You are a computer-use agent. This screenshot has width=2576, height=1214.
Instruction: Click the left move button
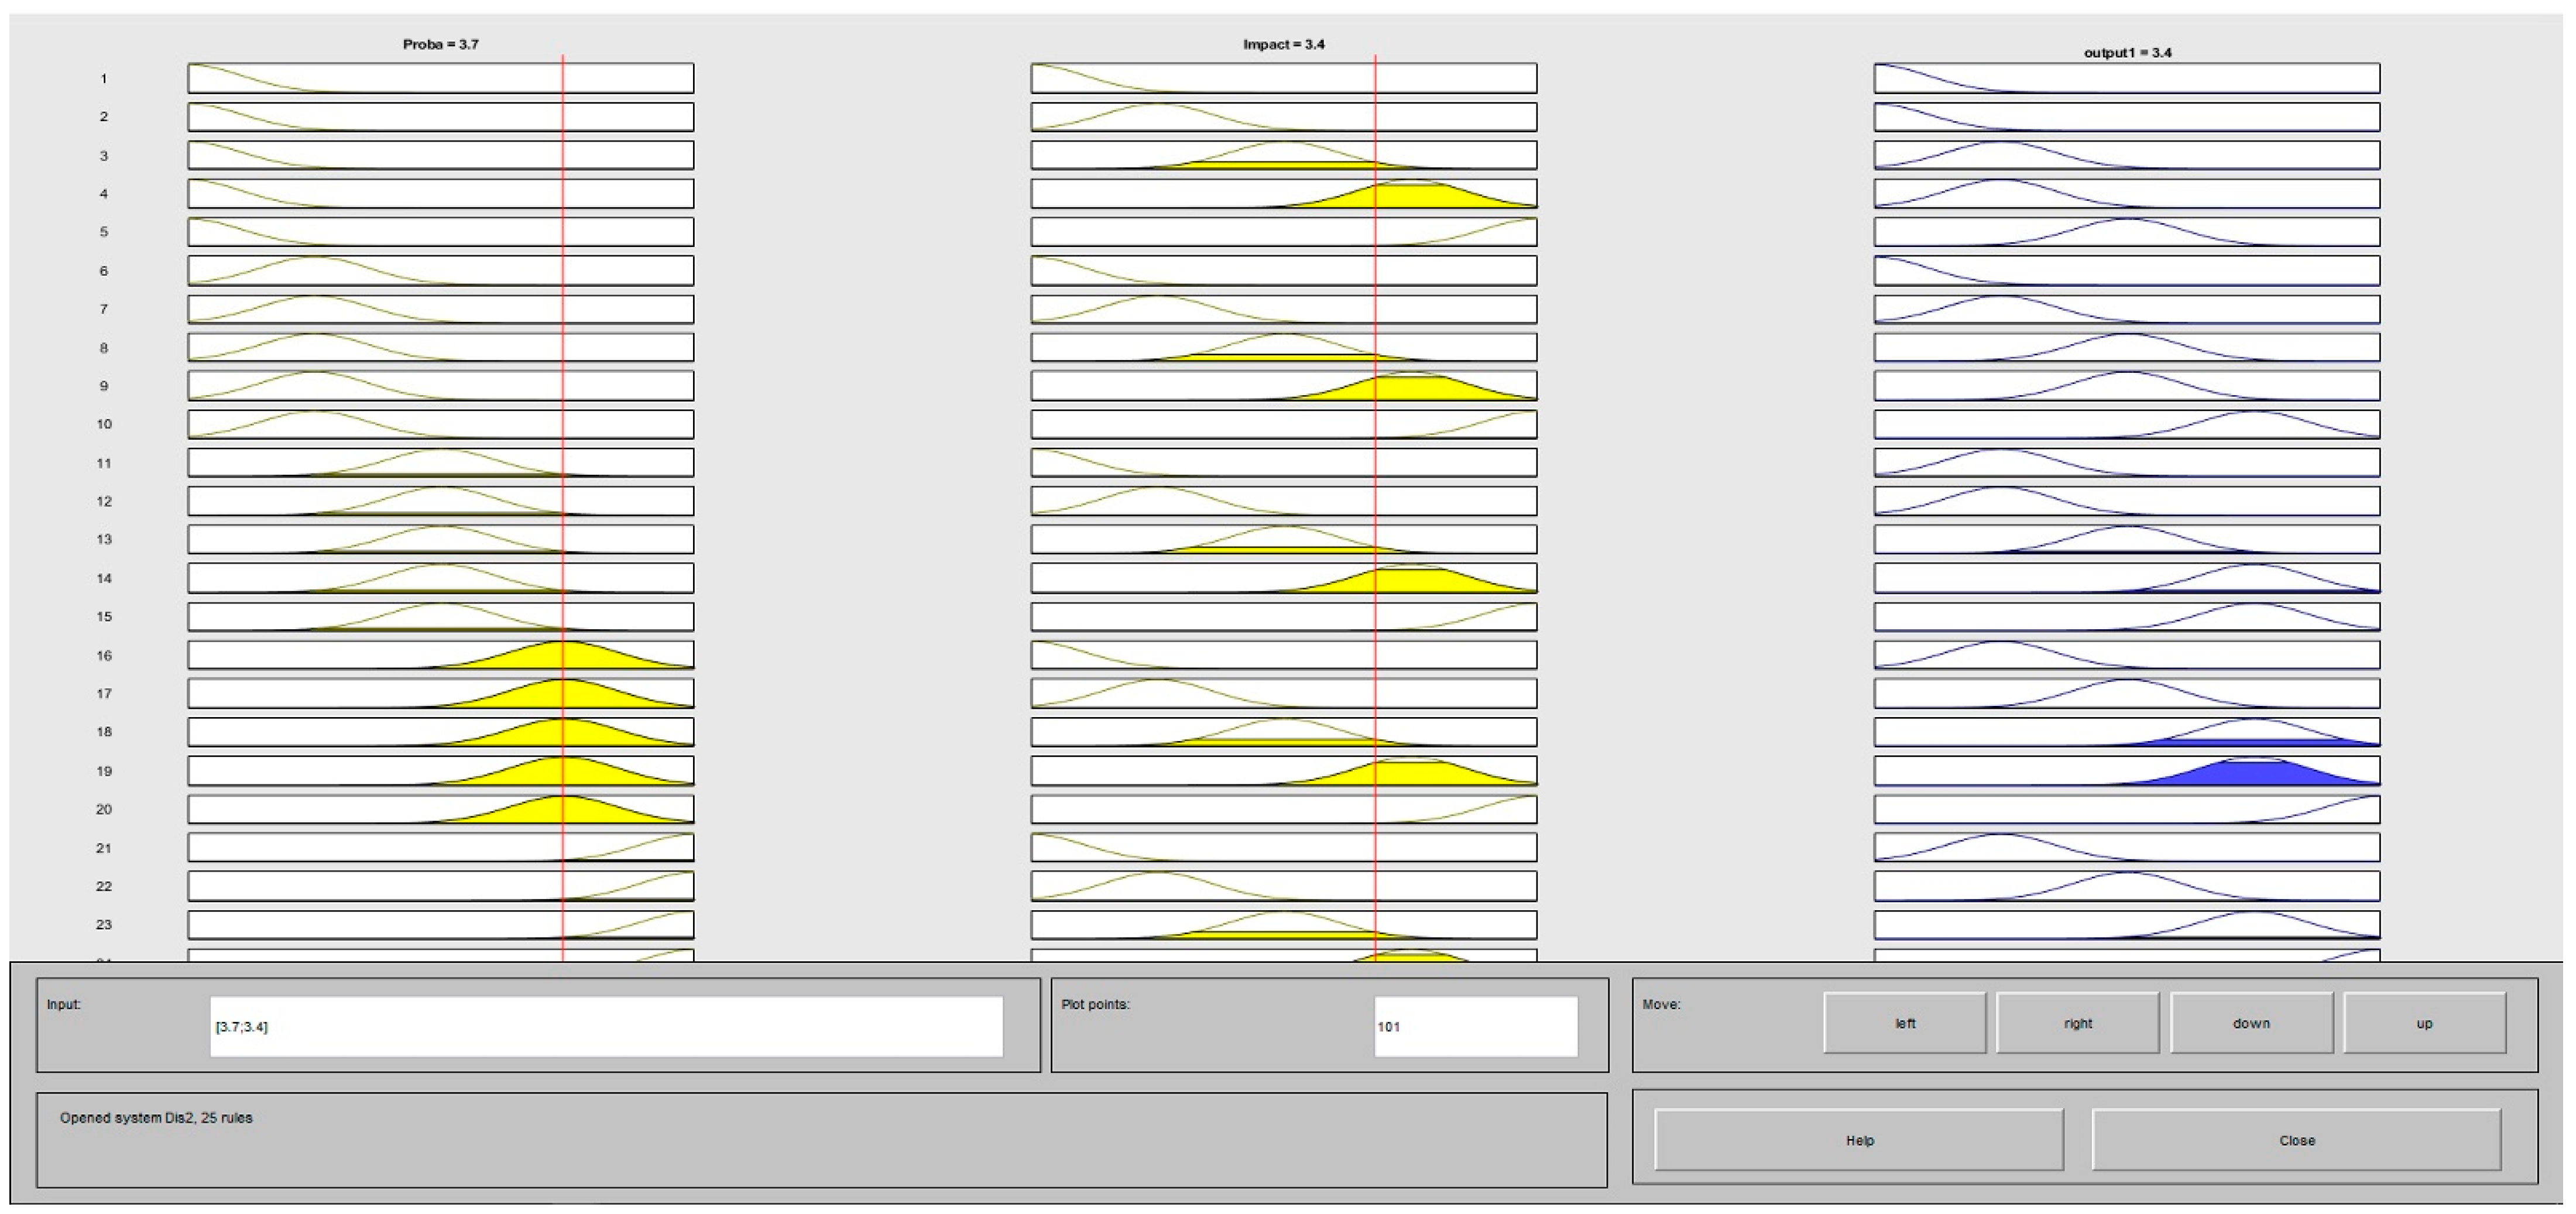(x=1904, y=1023)
